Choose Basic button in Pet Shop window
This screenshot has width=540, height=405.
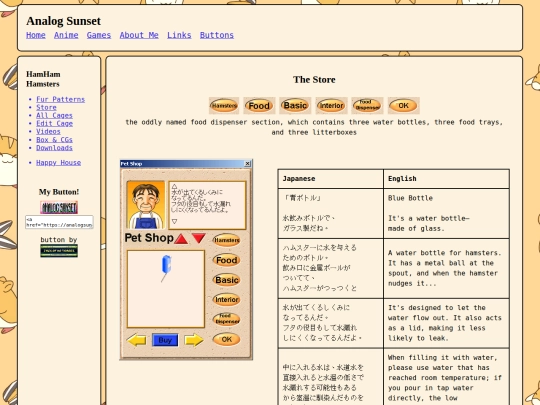[227, 280]
